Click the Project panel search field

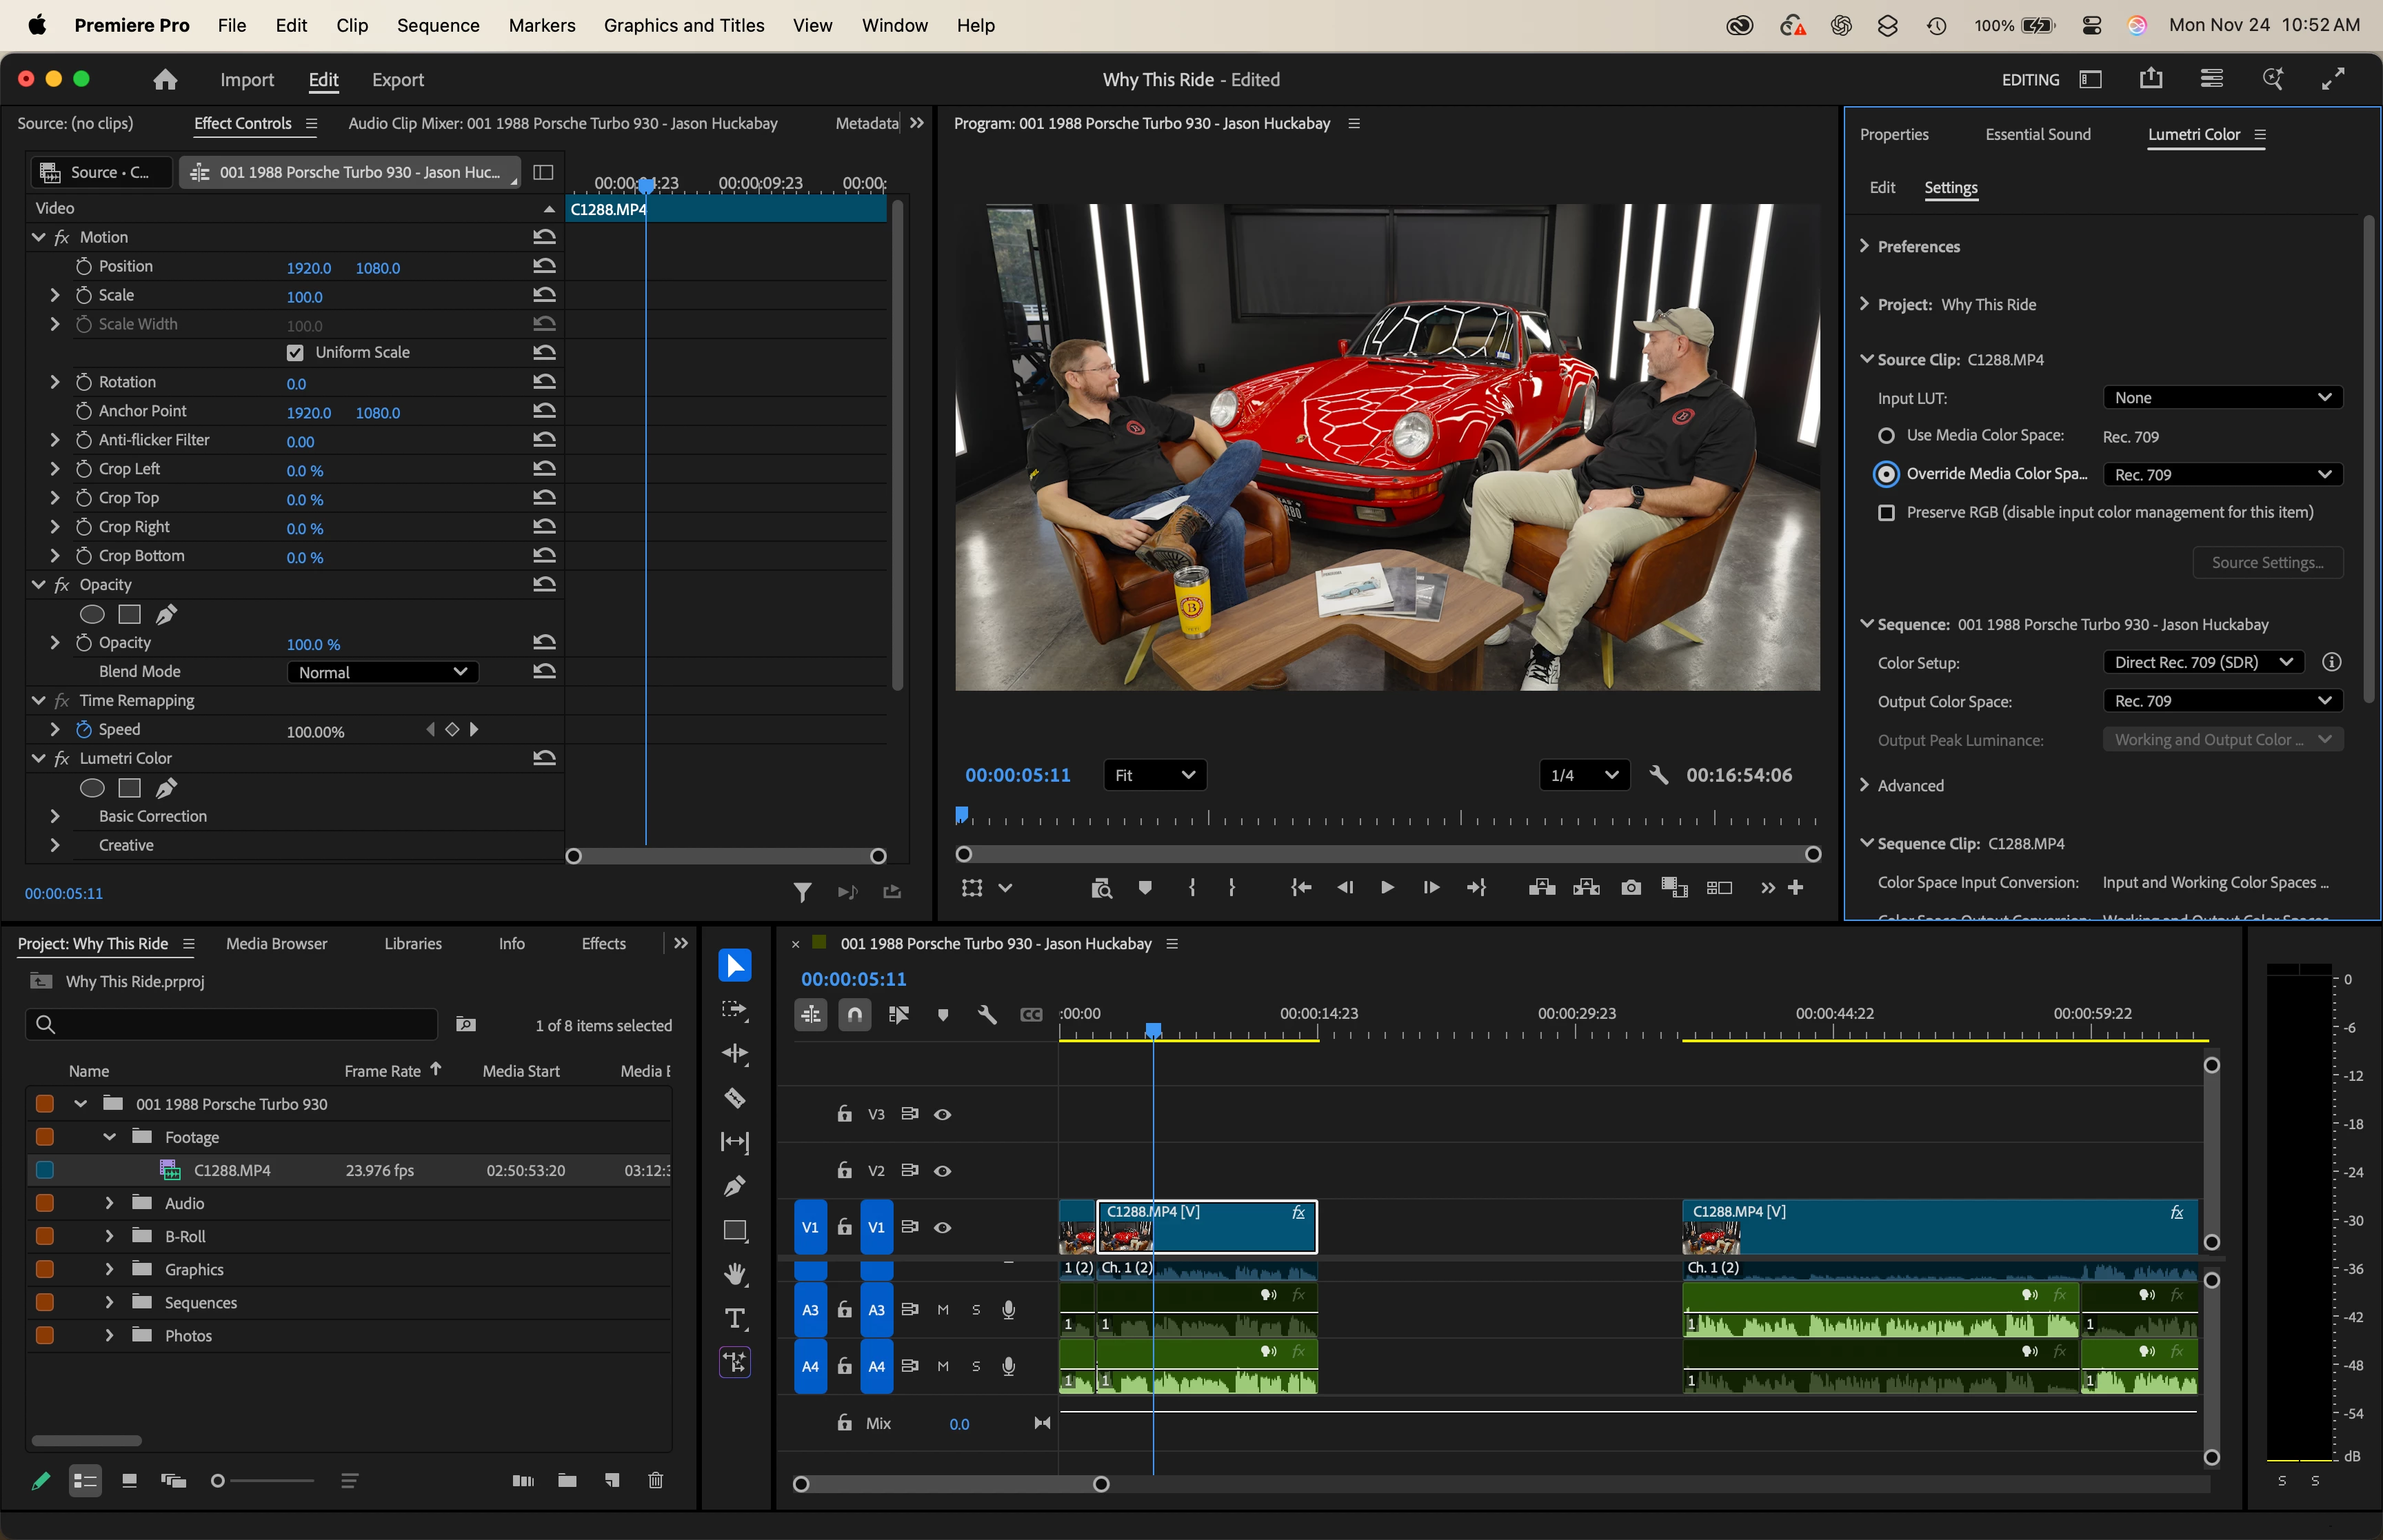[x=231, y=1024]
